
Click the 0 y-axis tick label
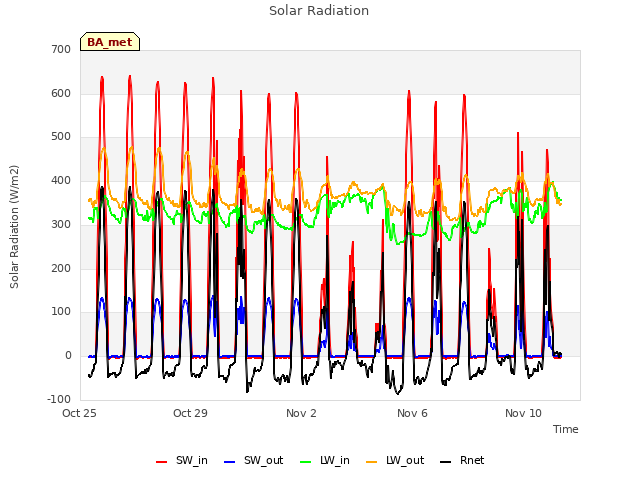pyautogui.click(x=68, y=356)
